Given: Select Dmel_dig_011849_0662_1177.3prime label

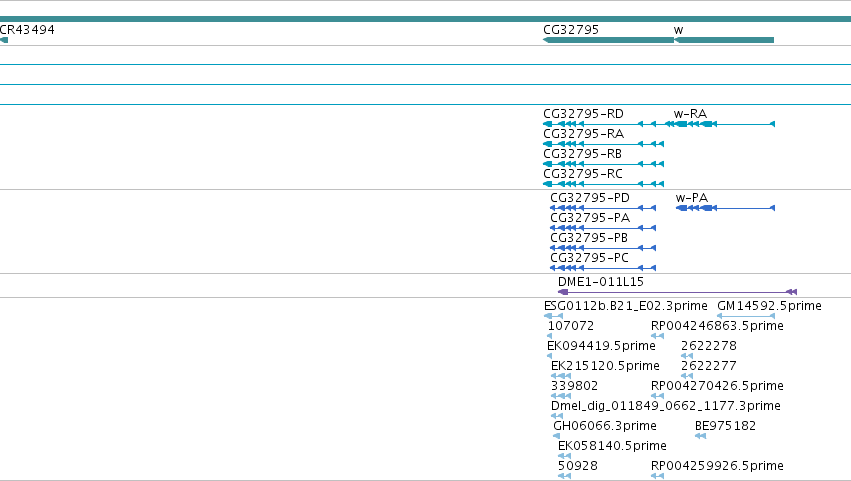Looking at the screenshot, I should coord(666,407).
